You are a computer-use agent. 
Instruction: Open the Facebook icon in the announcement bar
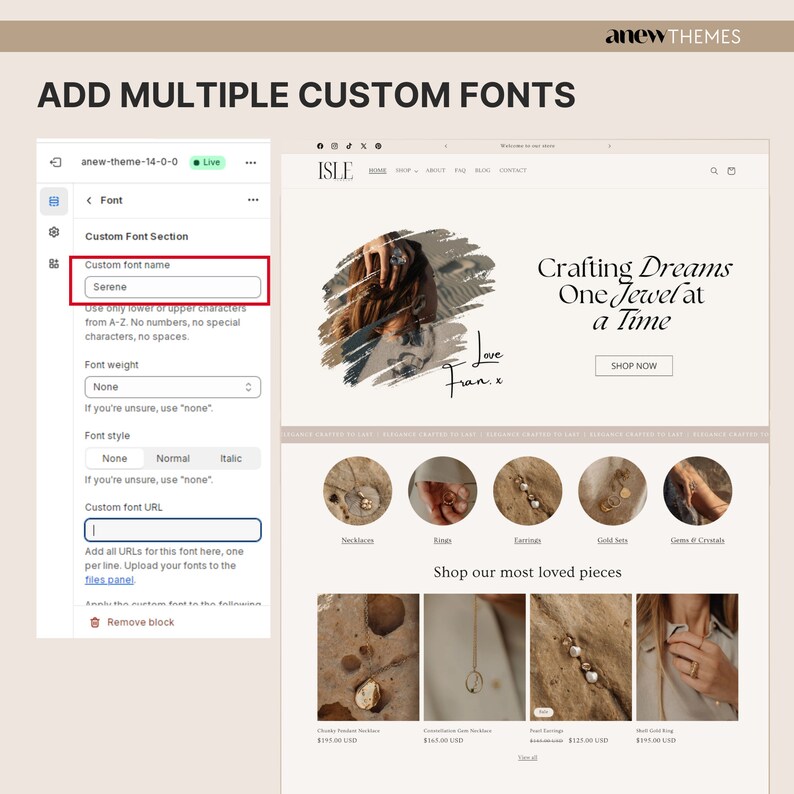pyautogui.click(x=320, y=146)
